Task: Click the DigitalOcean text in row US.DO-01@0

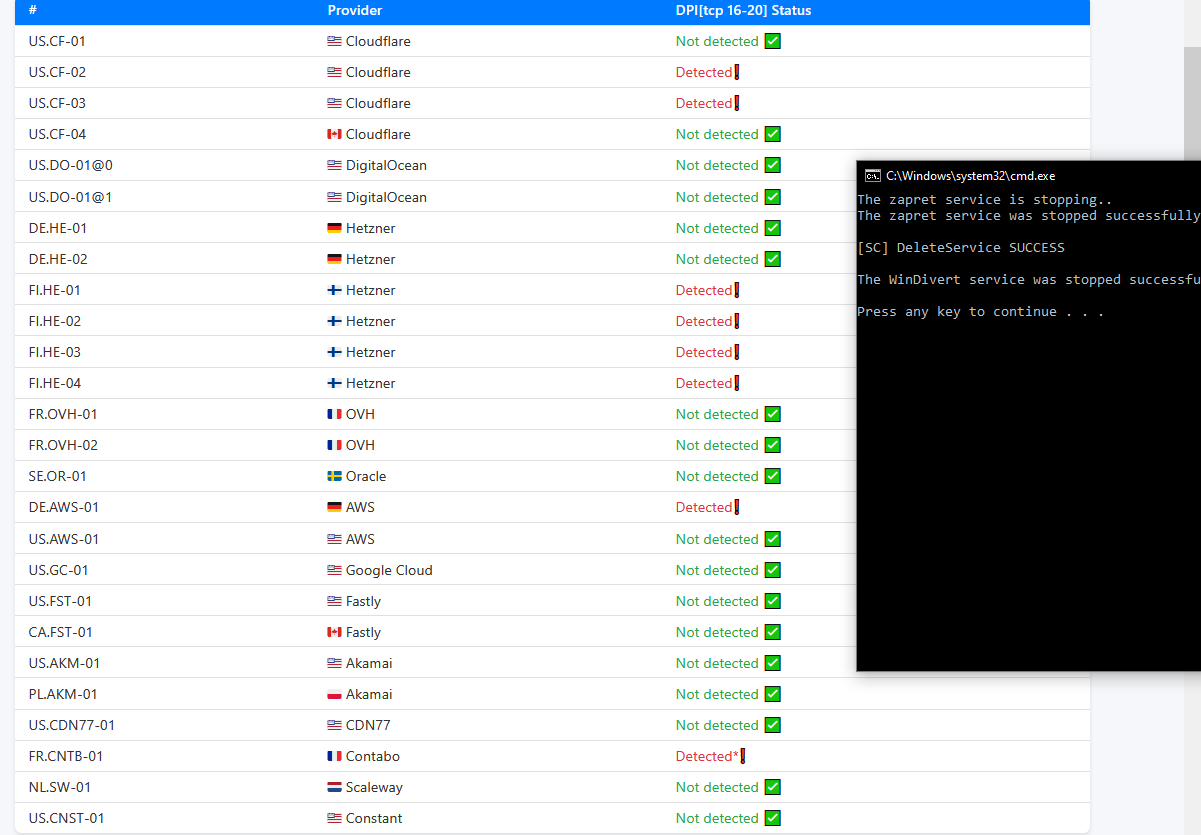Action: (386, 165)
